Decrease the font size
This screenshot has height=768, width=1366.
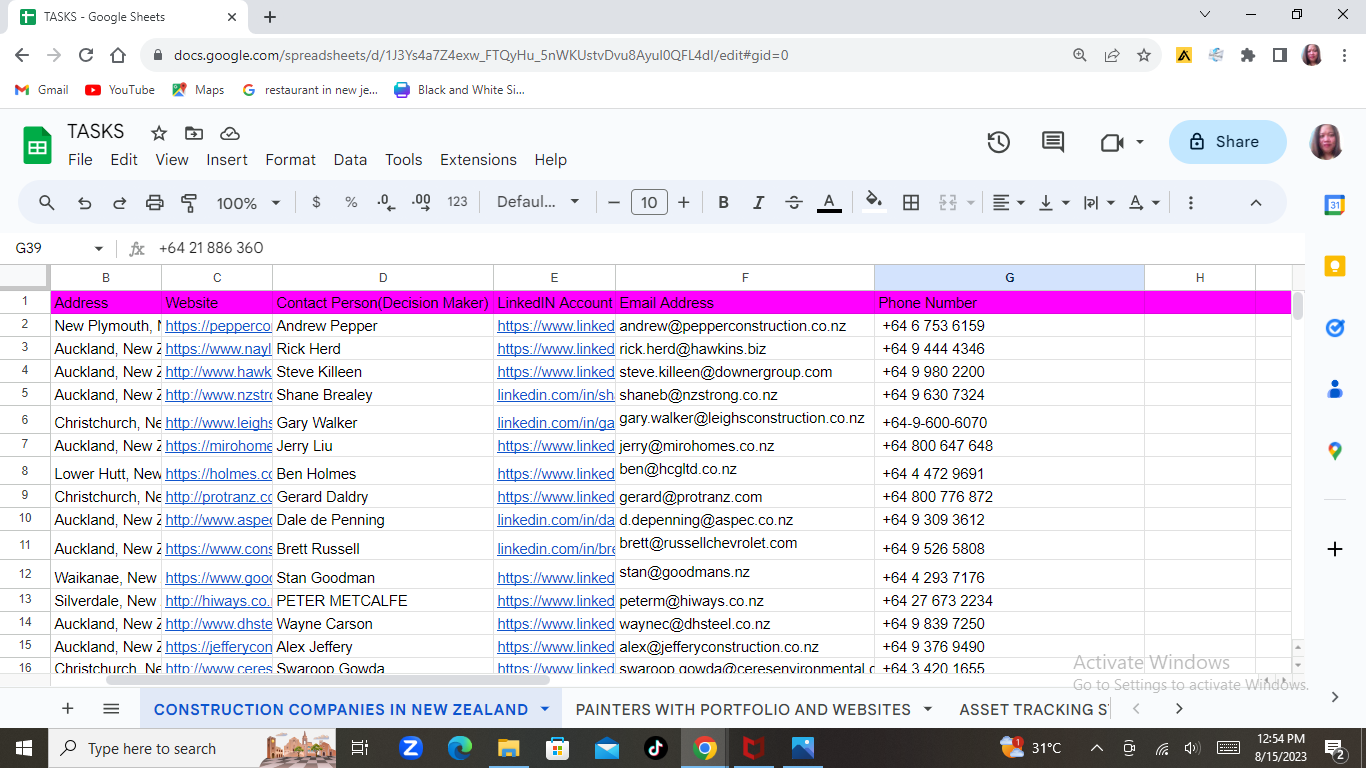(614, 202)
